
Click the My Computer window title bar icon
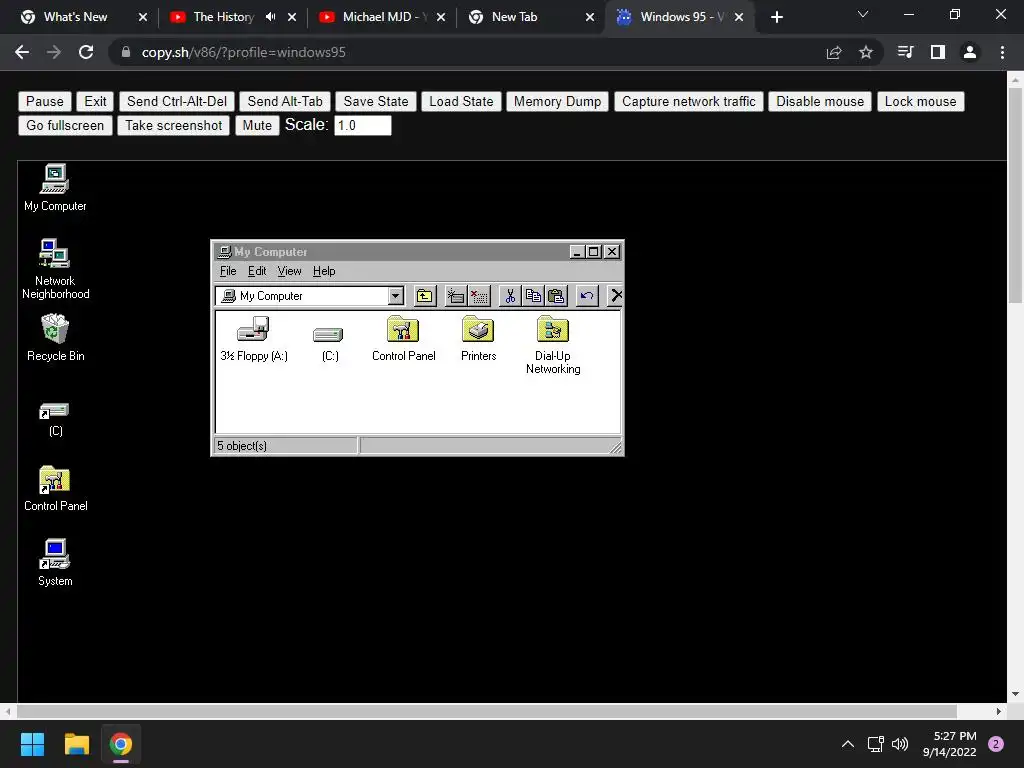[225, 251]
